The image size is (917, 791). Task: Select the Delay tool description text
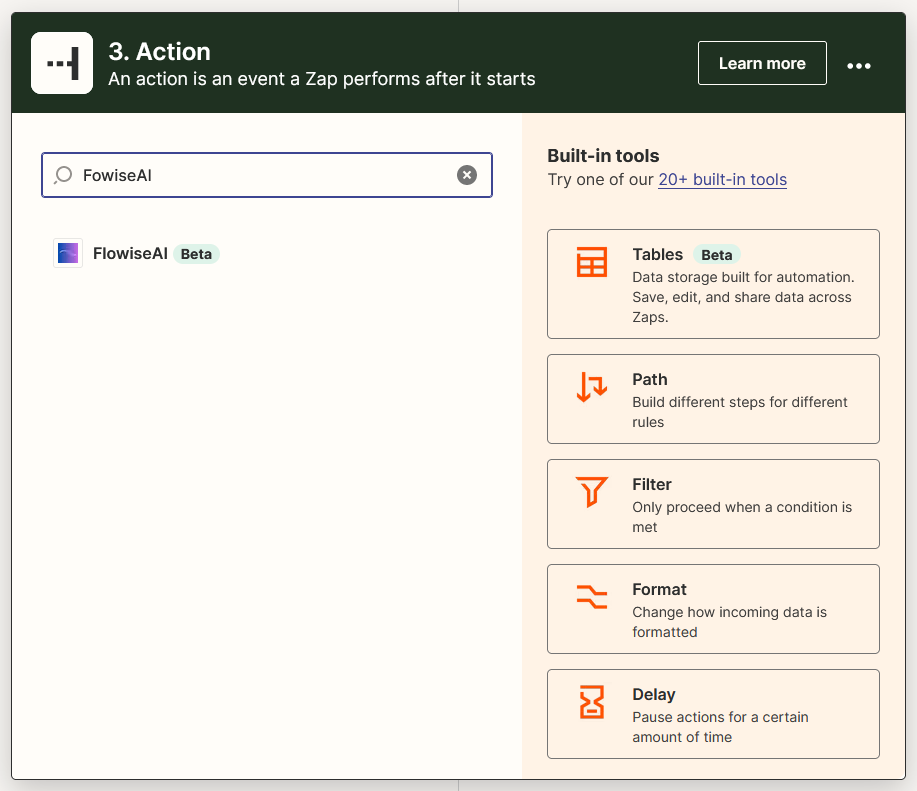(x=720, y=727)
